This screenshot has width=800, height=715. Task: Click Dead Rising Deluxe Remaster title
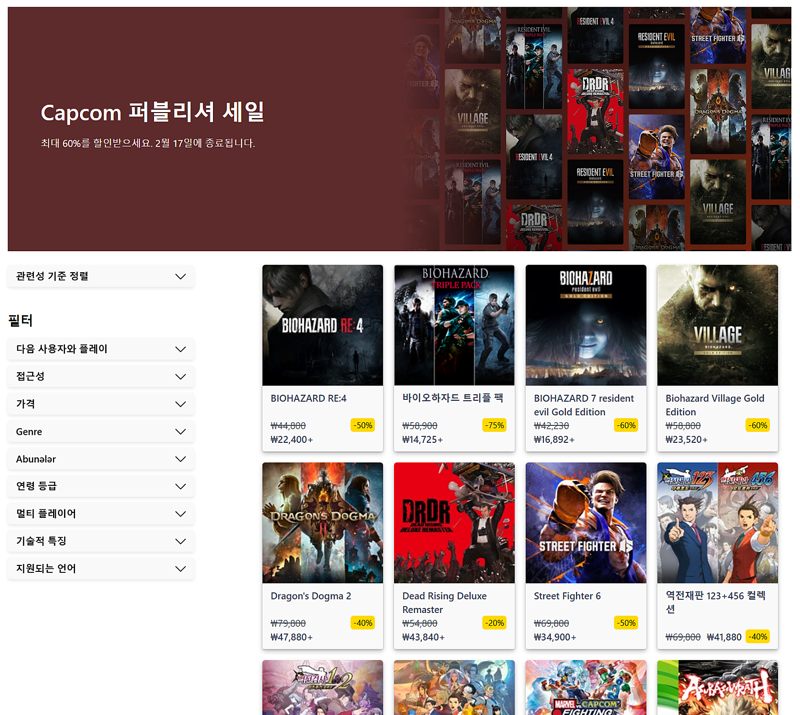tap(444, 603)
